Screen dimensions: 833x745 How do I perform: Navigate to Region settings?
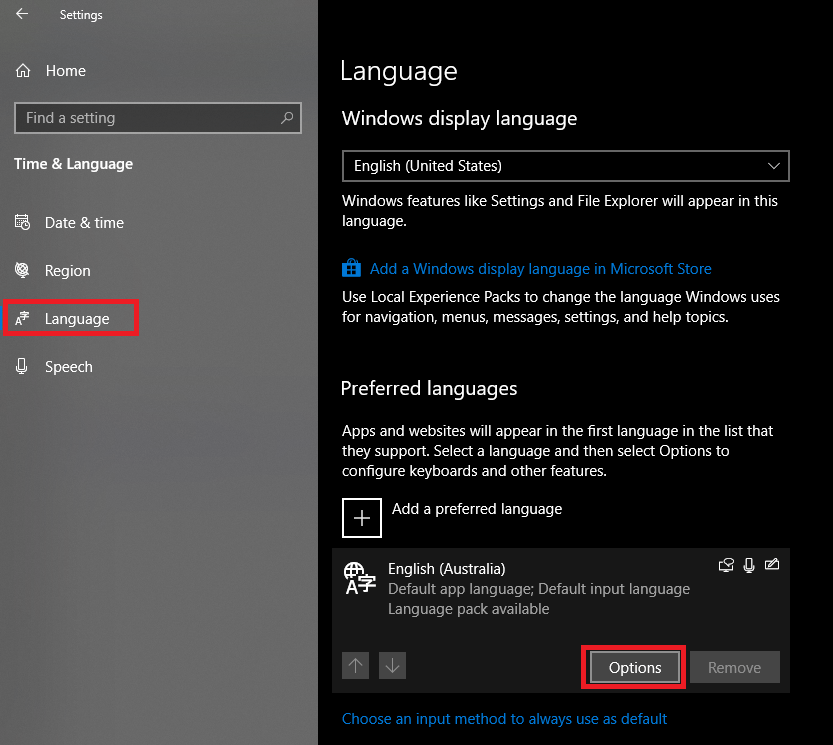(x=64, y=270)
